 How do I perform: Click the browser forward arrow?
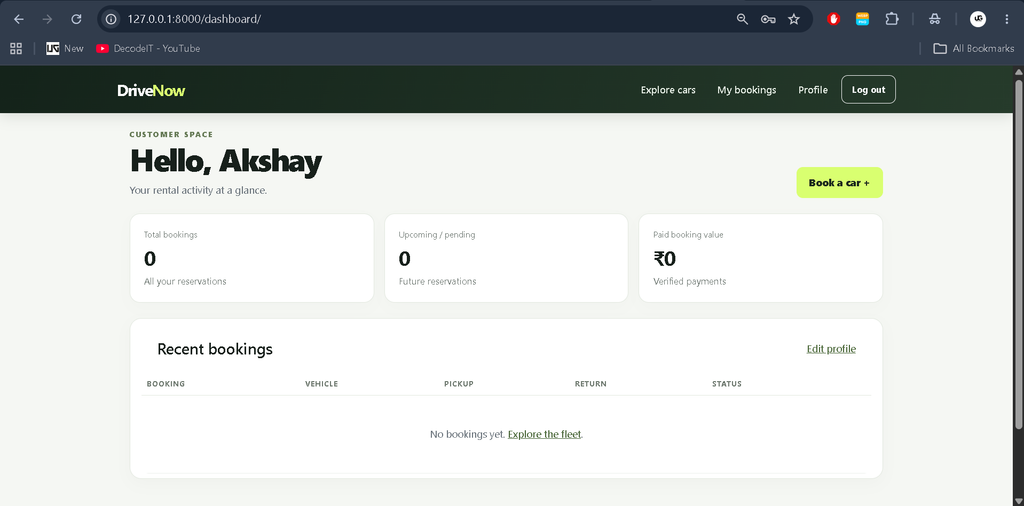coord(47,19)
